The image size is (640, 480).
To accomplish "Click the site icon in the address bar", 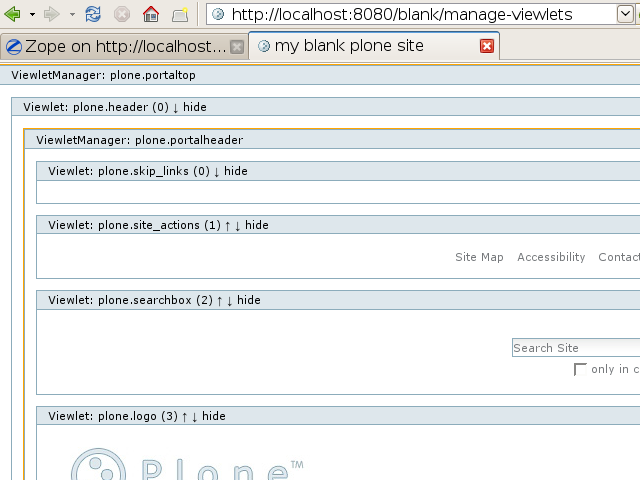I will point(218,15).
